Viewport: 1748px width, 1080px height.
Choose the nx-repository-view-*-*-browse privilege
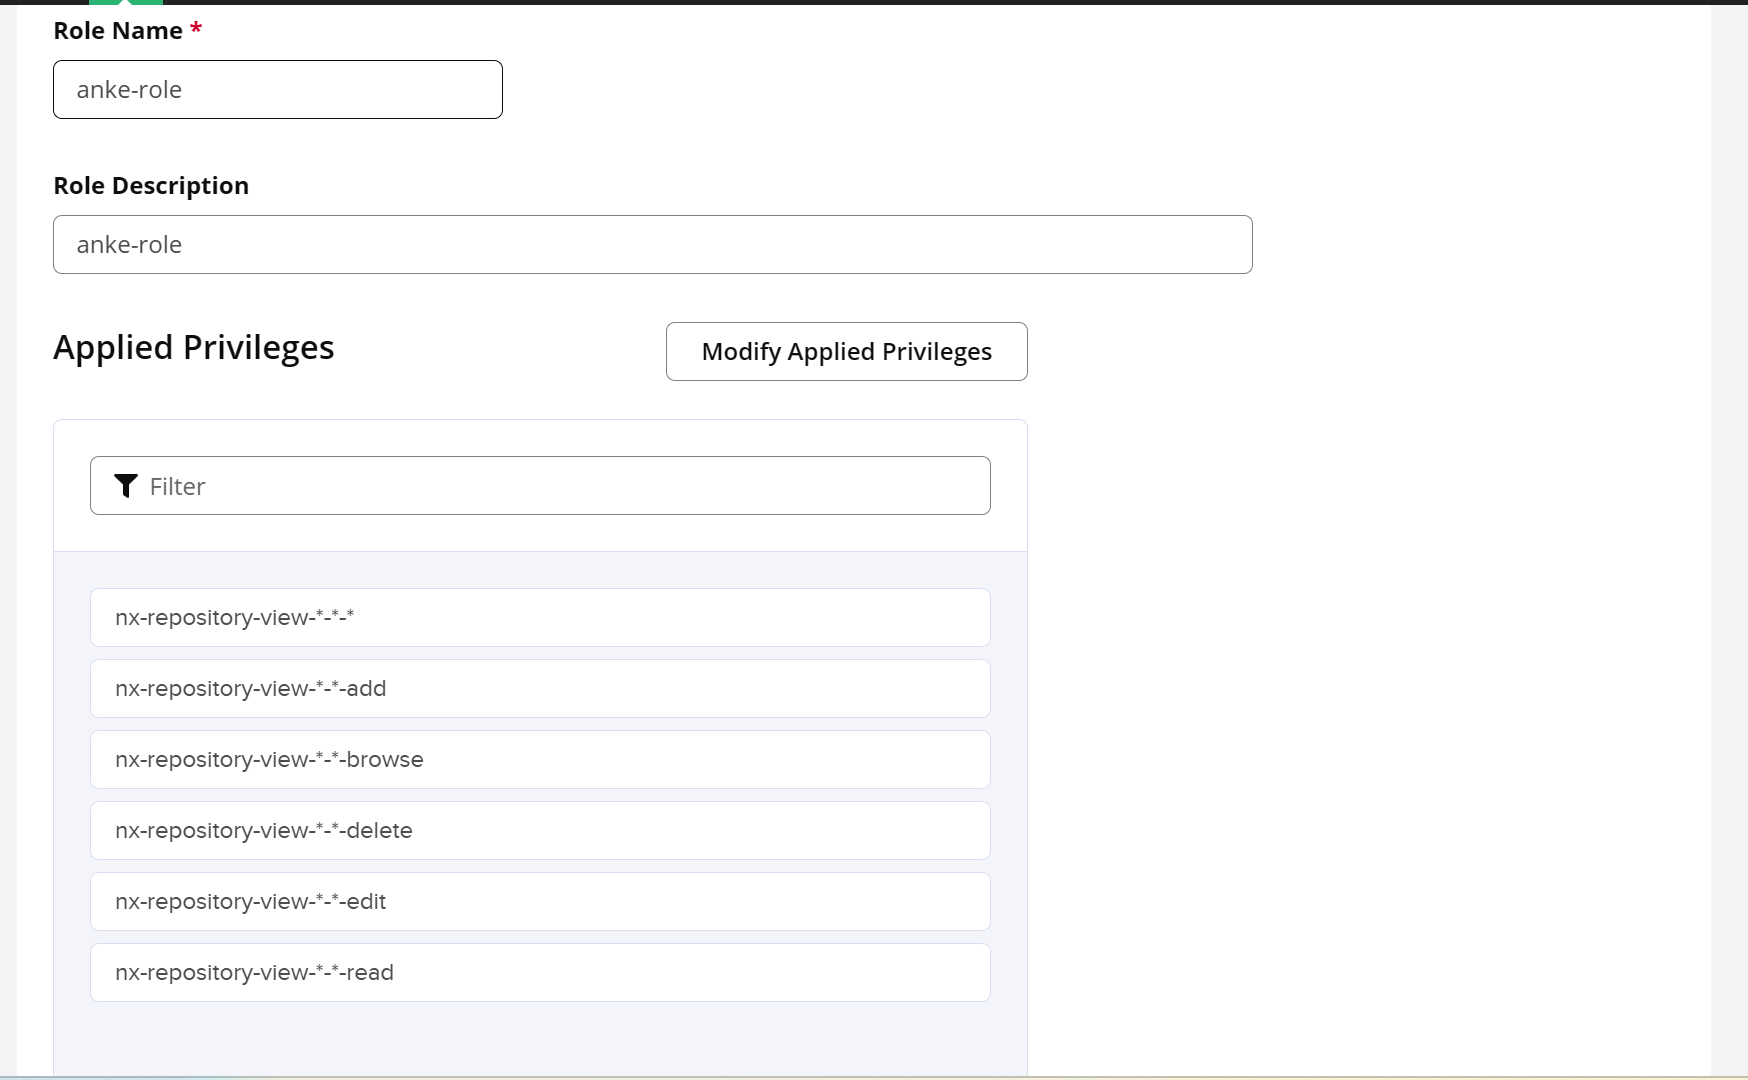(540, 760)
